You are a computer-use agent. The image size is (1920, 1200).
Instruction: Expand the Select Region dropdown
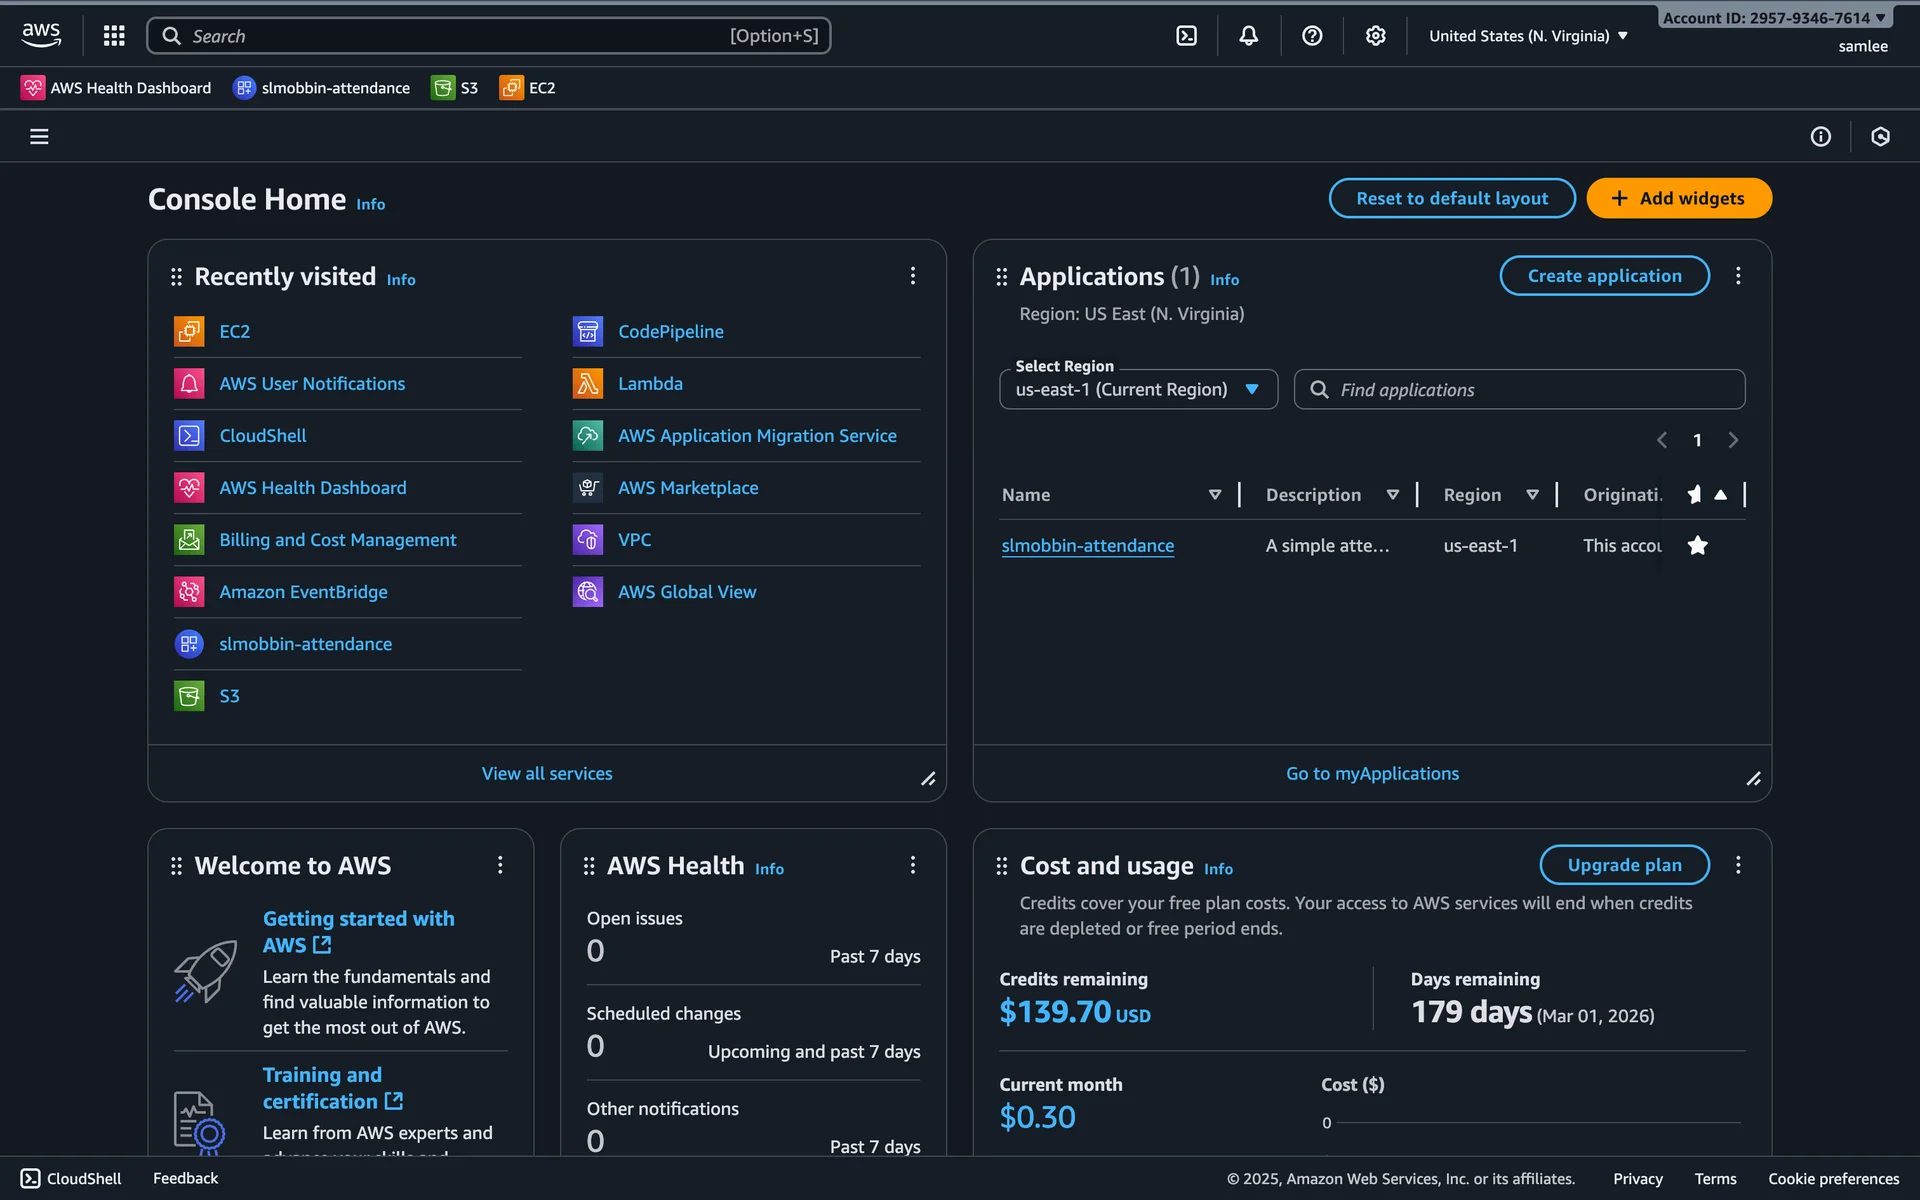(1138, 389)
